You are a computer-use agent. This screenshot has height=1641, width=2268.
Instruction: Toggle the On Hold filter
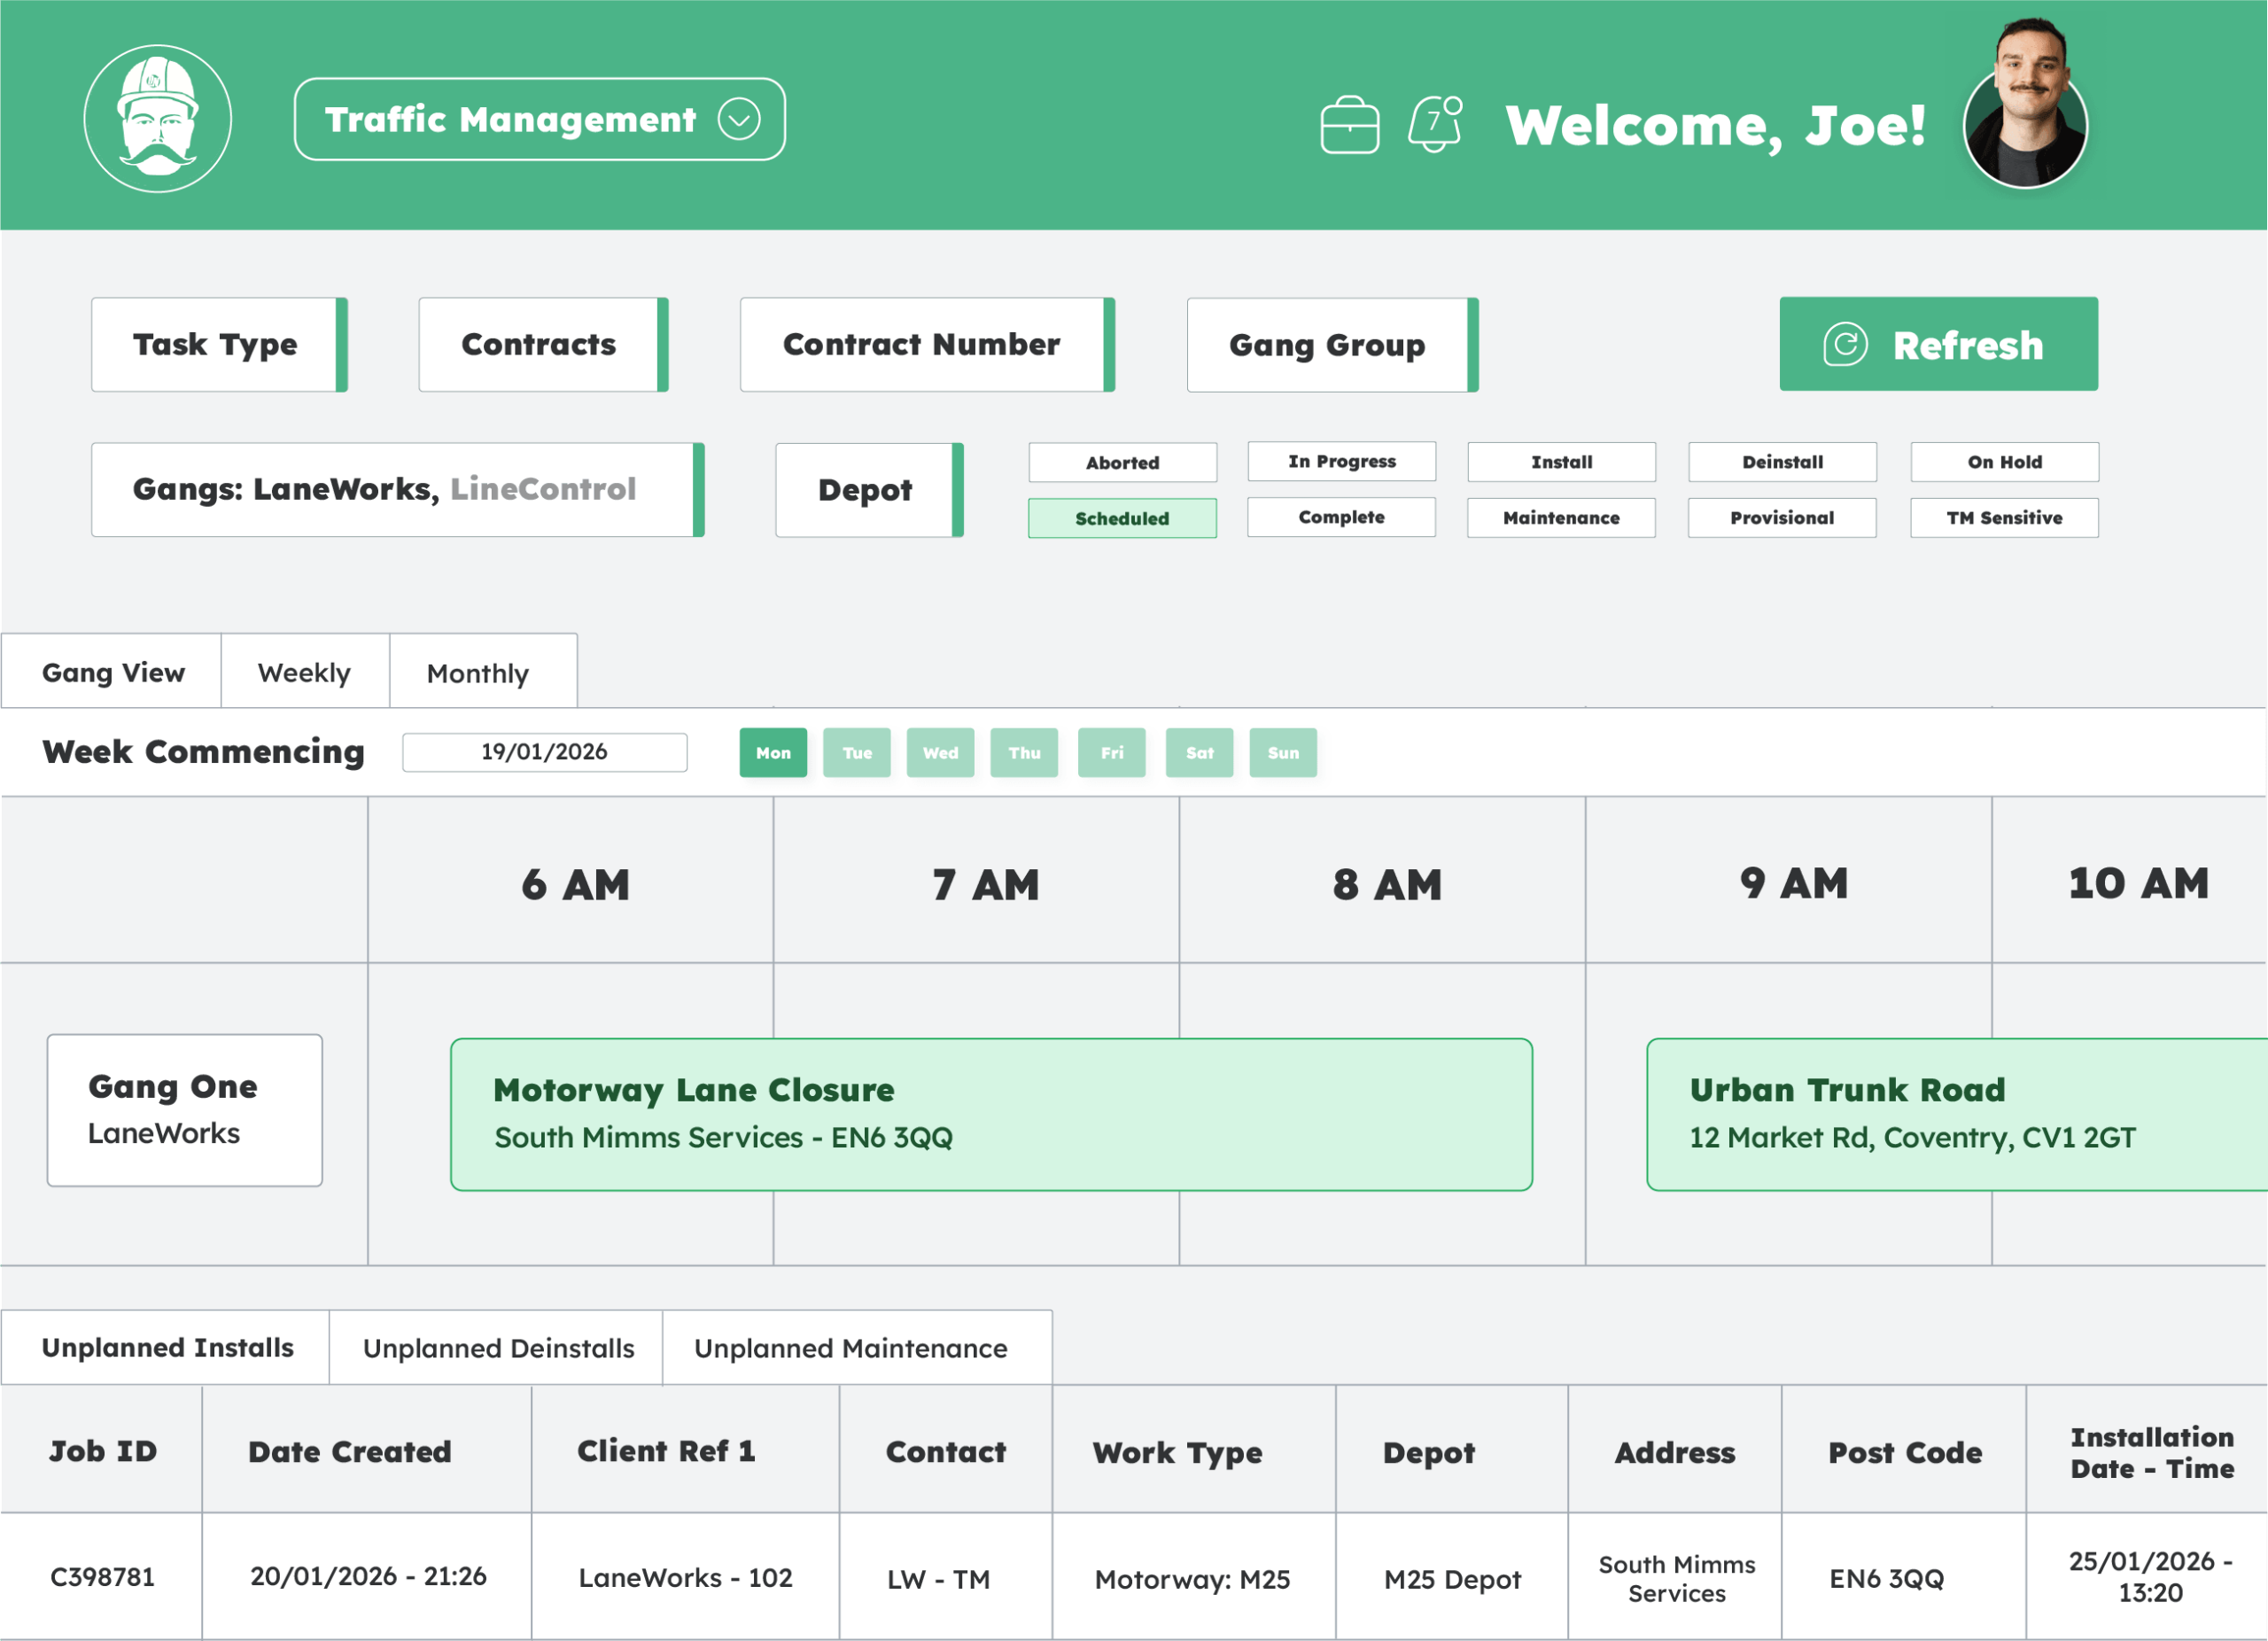tap(2004, 462)
